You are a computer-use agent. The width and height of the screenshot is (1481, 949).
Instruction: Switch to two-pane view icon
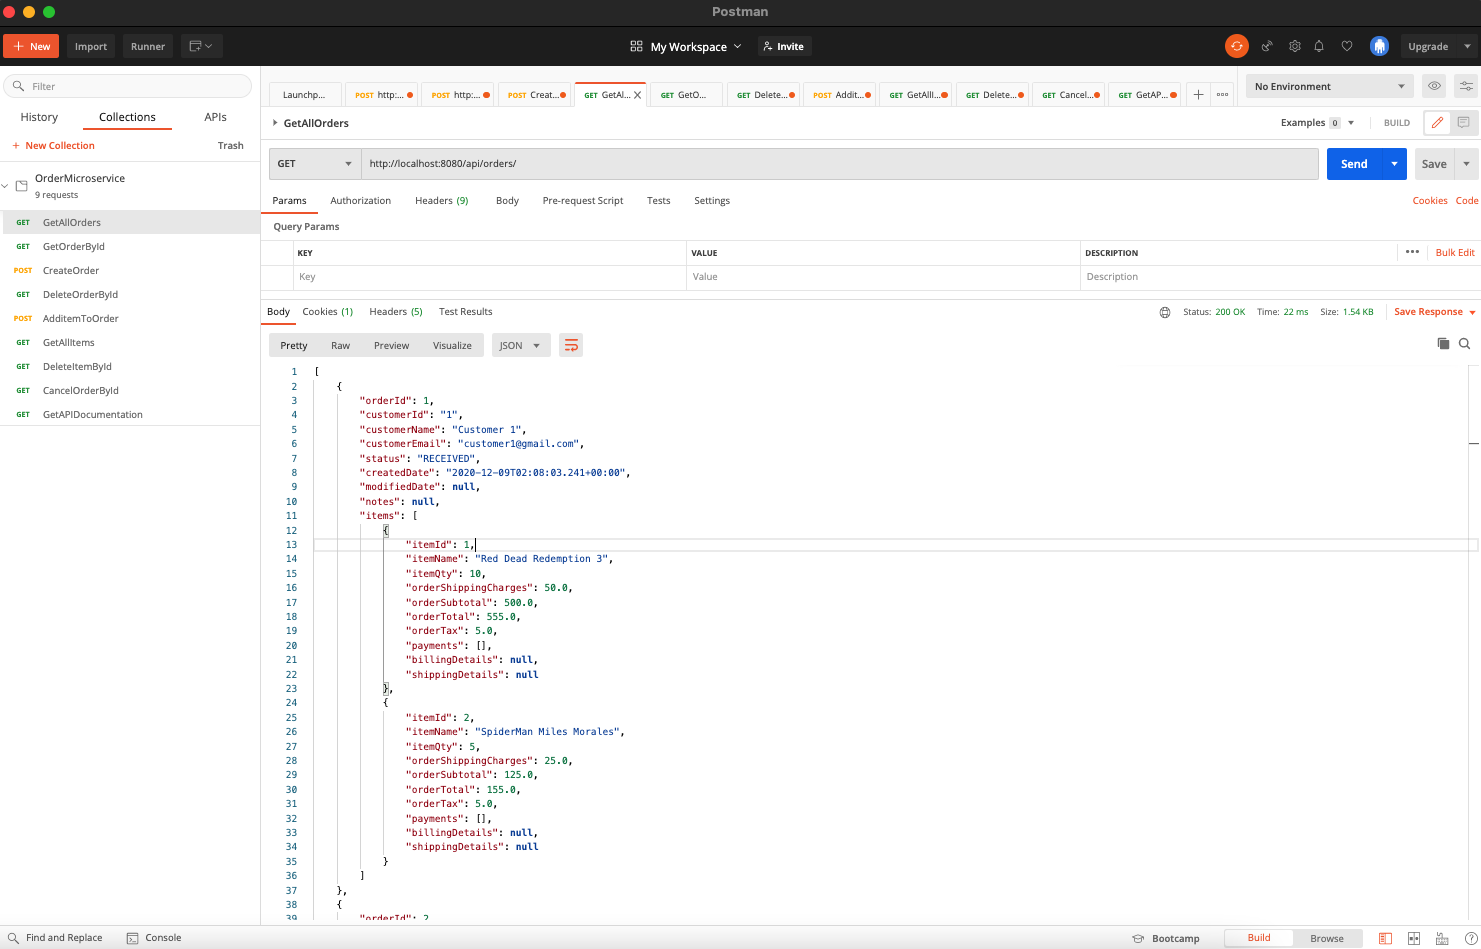[1414, 938]
